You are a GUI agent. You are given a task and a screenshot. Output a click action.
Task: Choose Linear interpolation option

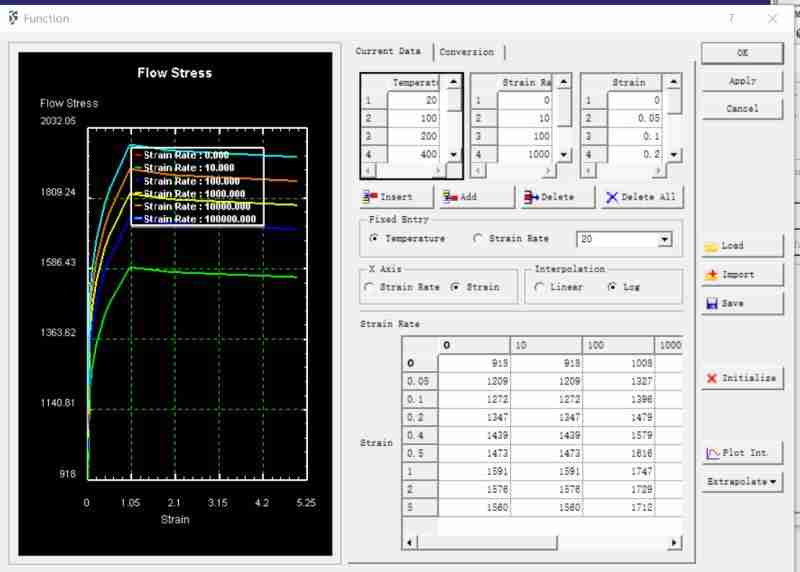coord(539,287)
